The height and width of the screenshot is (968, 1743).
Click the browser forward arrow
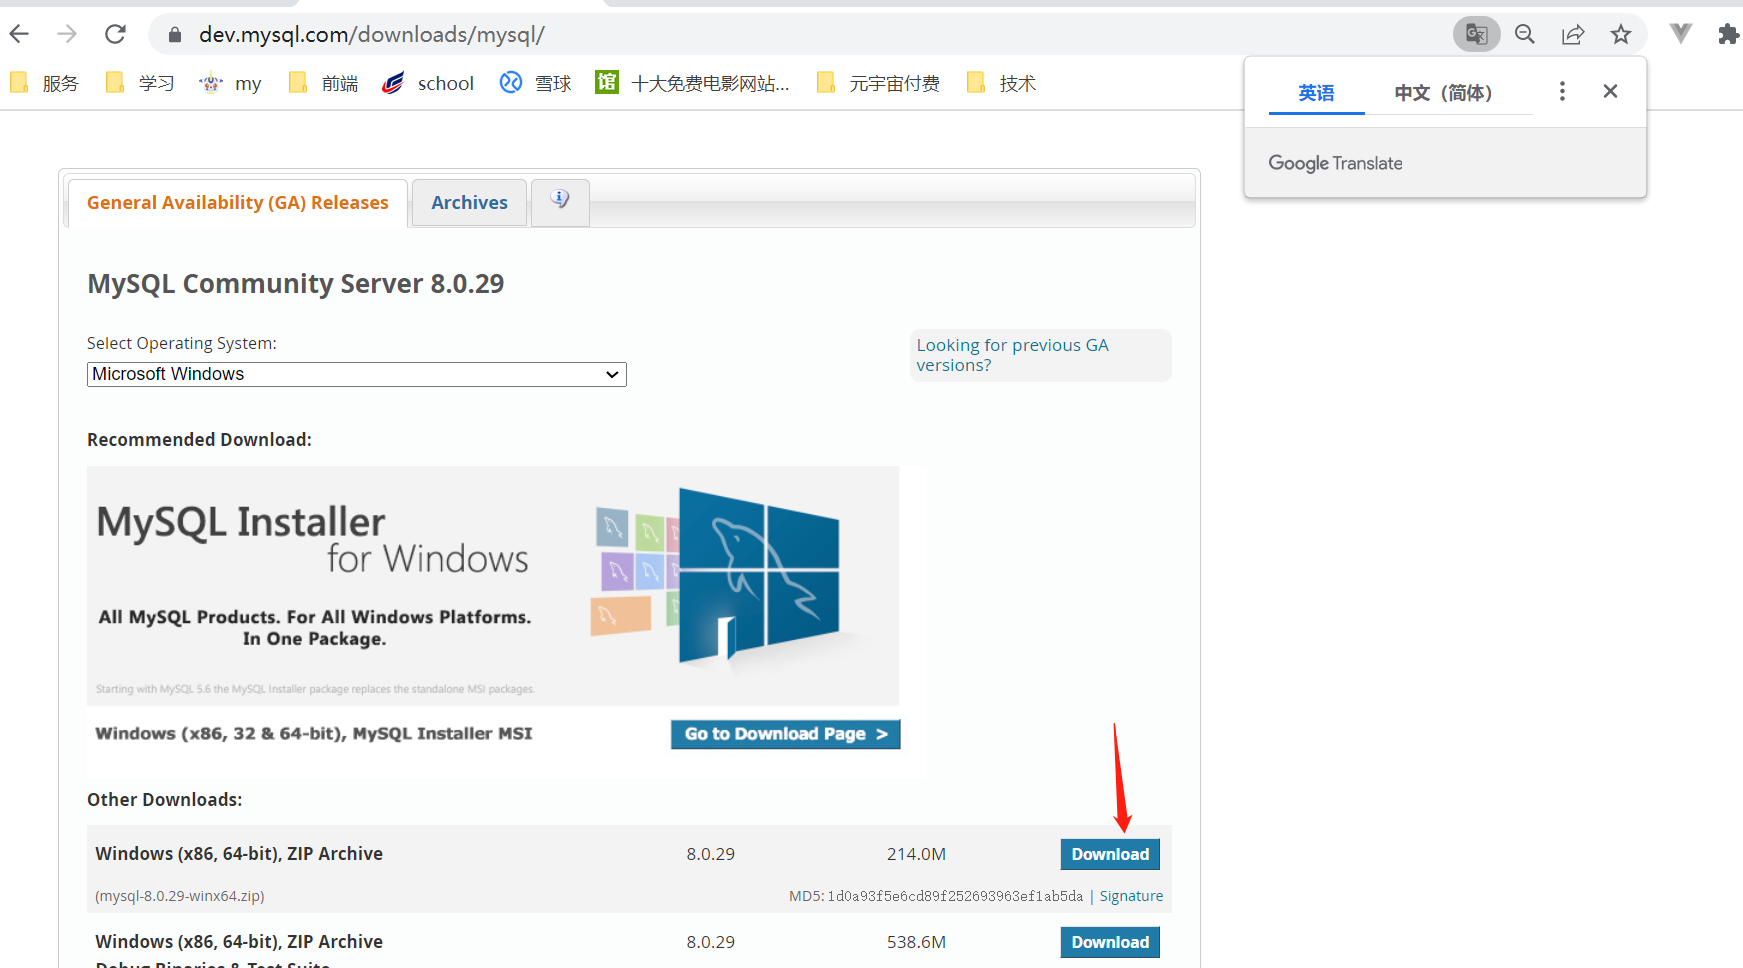click(x=67, y=34)
